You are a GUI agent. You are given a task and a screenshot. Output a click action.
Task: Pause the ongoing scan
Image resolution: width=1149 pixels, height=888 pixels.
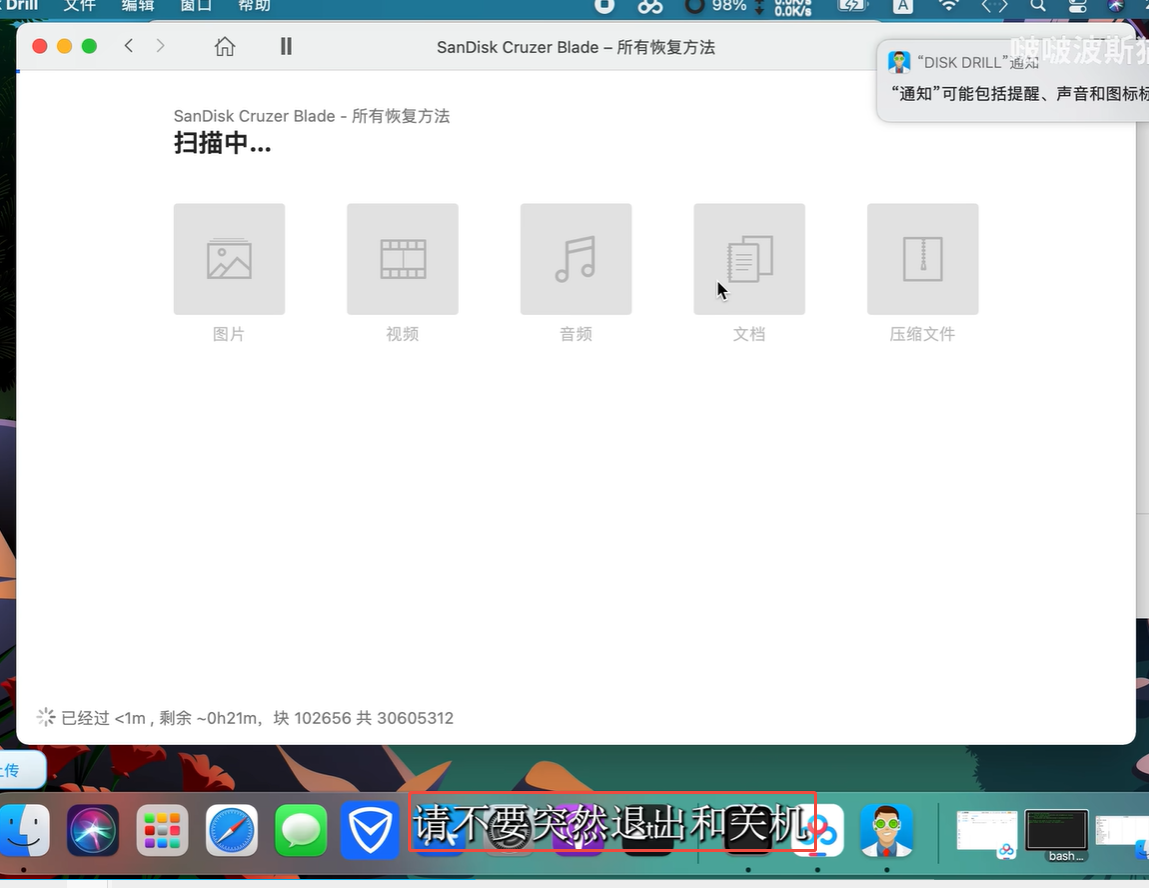286,46
